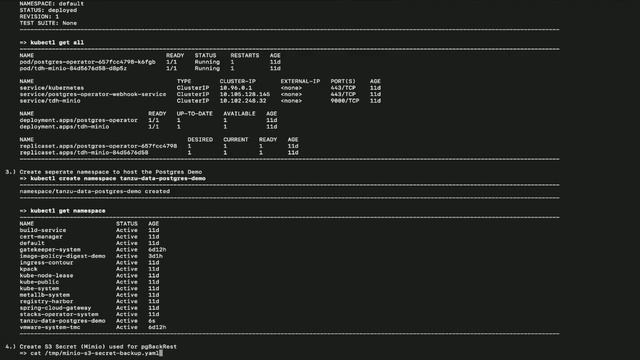Click the 'STATUS: deployed' line
Viewport: 640px width, 360px height.
(48, 10)
